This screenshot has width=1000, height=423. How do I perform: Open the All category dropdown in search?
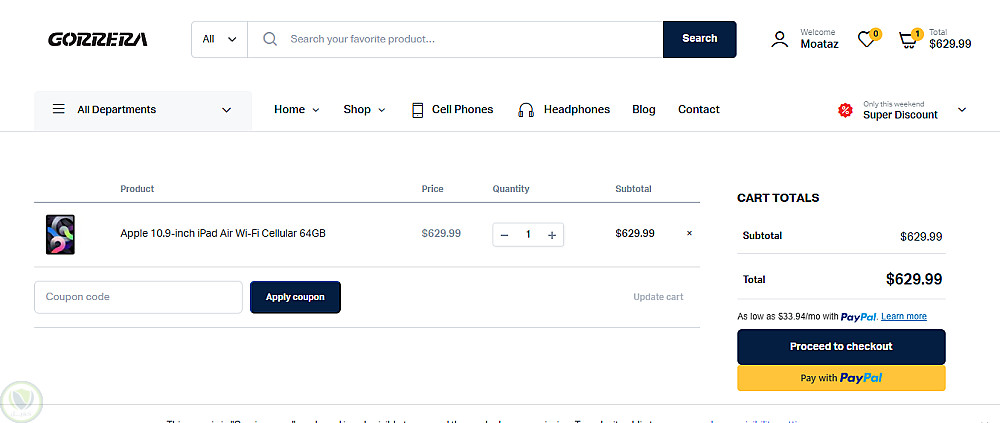(x=219, y=39)
